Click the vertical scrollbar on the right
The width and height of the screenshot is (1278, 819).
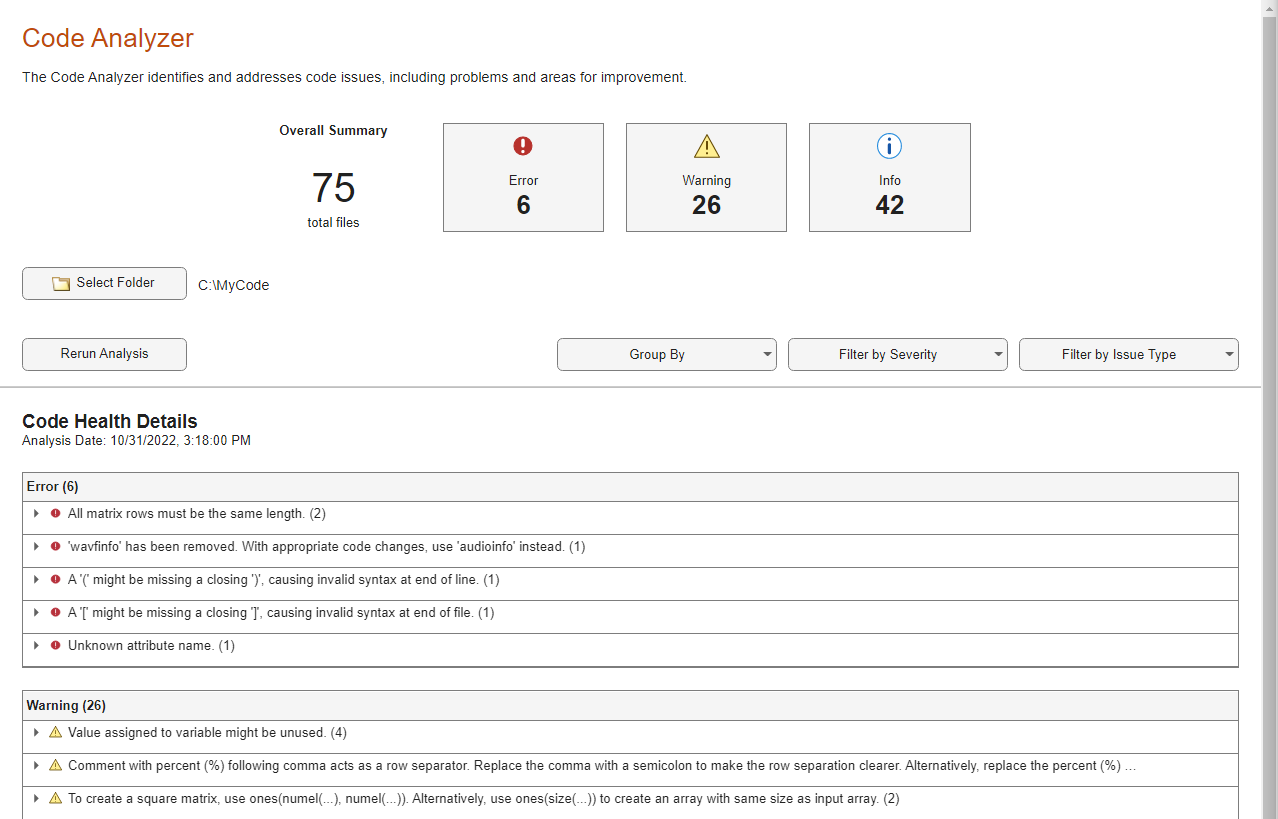coord(1269,400)
